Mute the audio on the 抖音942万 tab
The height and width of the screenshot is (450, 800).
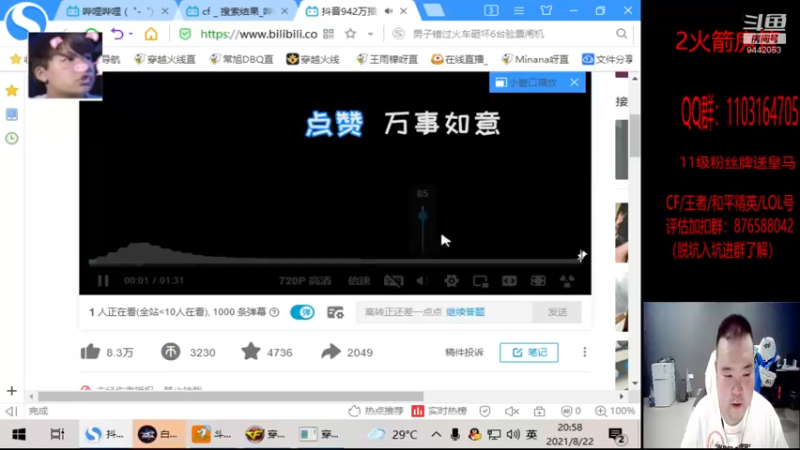pos(389,11)
